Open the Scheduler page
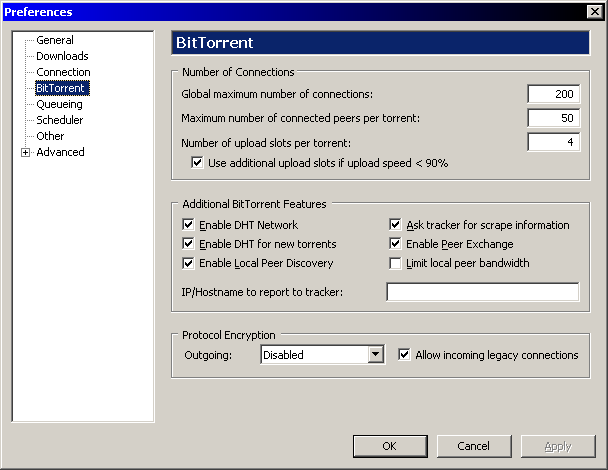This screenshot has height=470, width=608. 59,120
